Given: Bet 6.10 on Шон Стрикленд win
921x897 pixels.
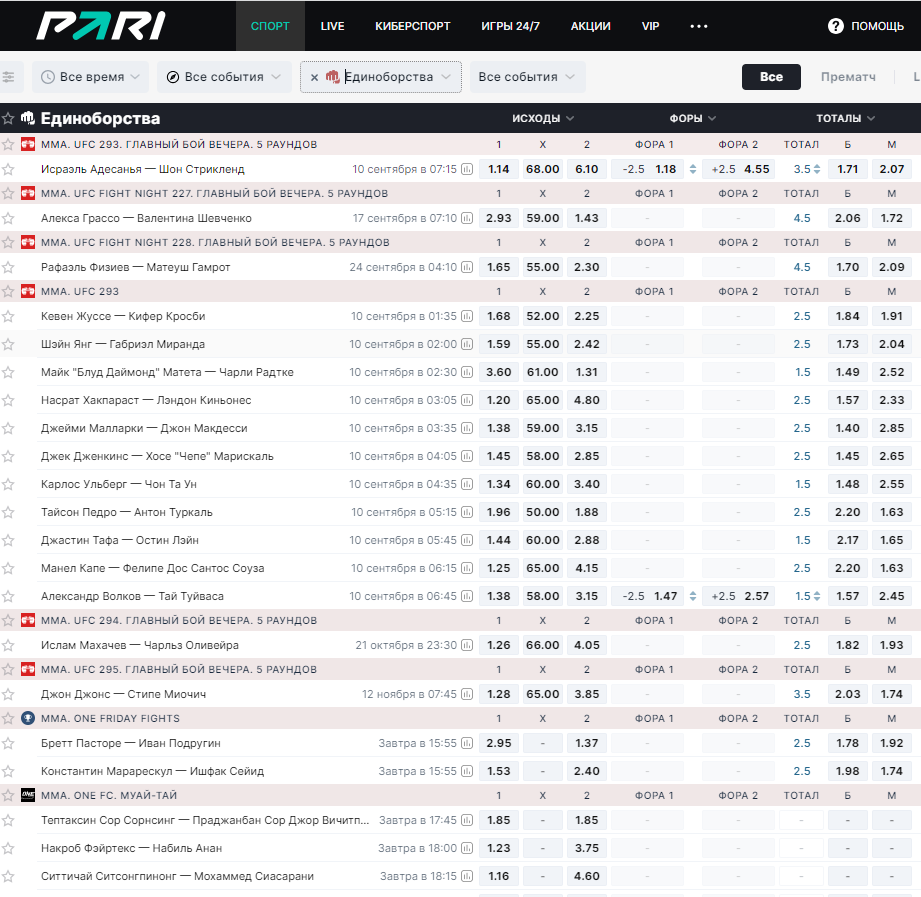Looking at the screenshot, I should pyautogui.click(x=587, y=169).
